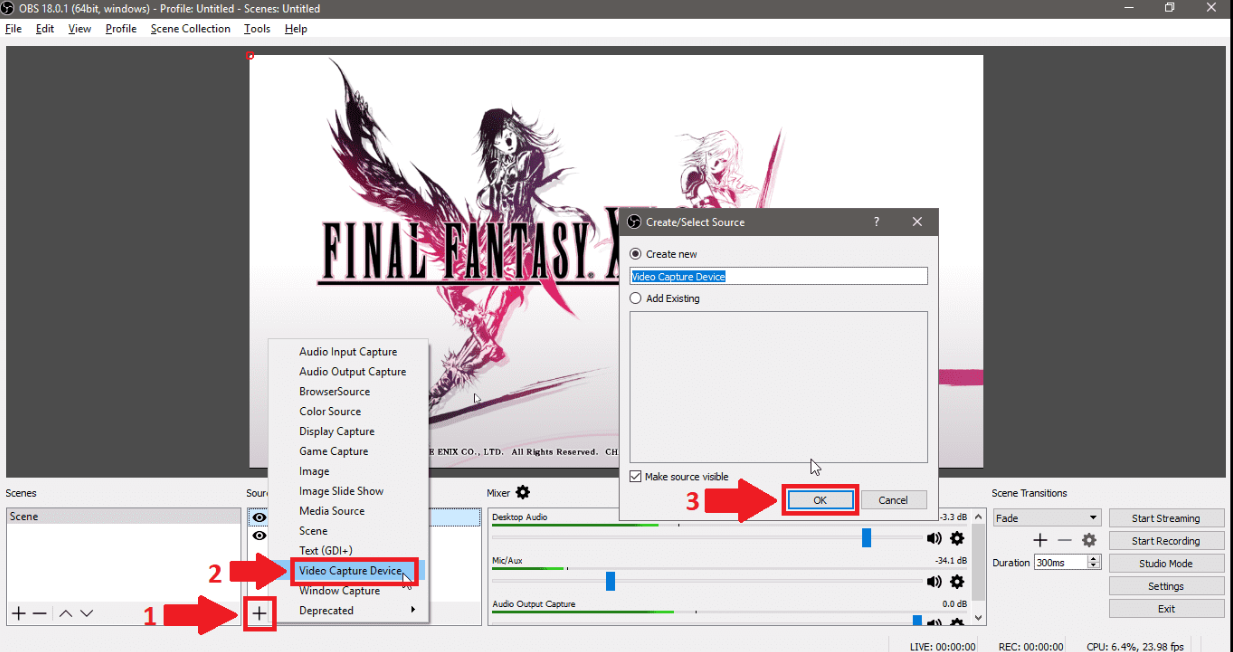The width and height of the screenshot is (1233, 652).
Task: Choose Audio Input Capture source
Action: (x=348, y=352)
